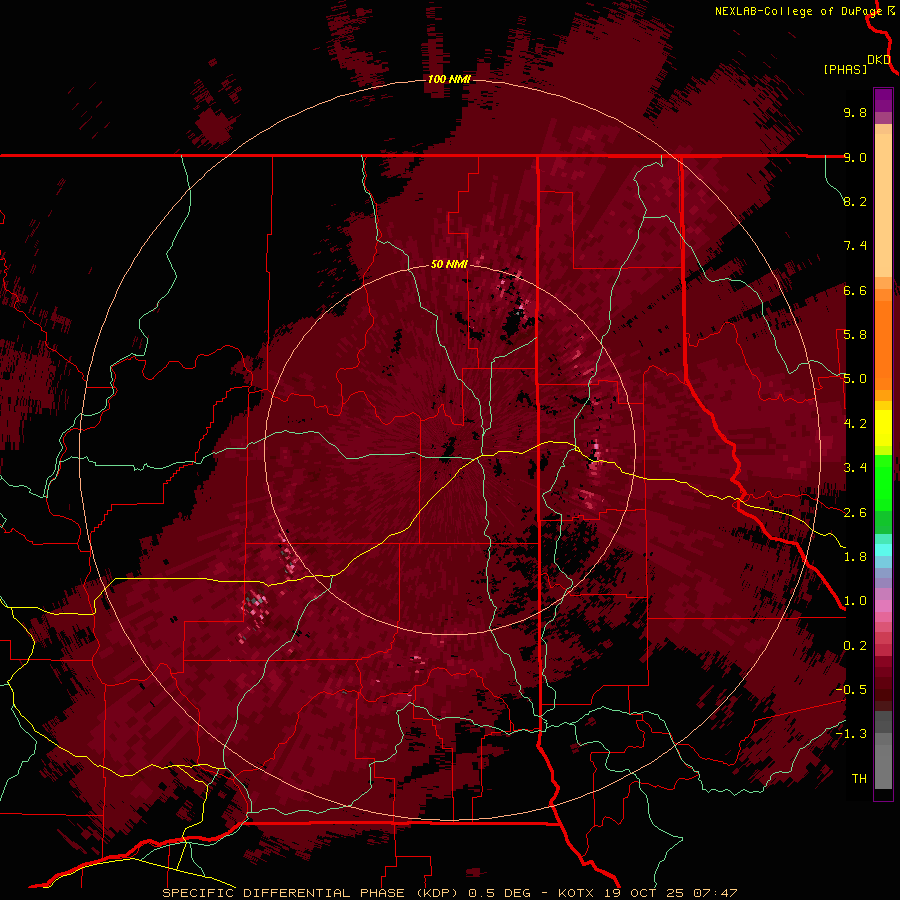Click the 2.6 scale value

pos(855,513)
